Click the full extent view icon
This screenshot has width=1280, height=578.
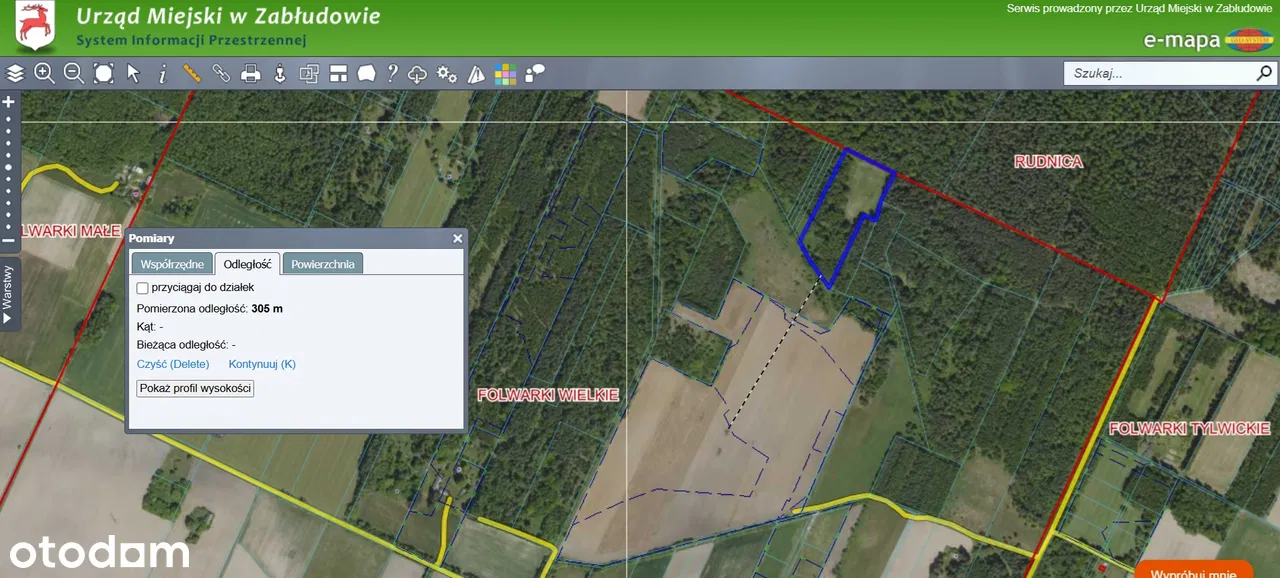[x=104, y=73]
